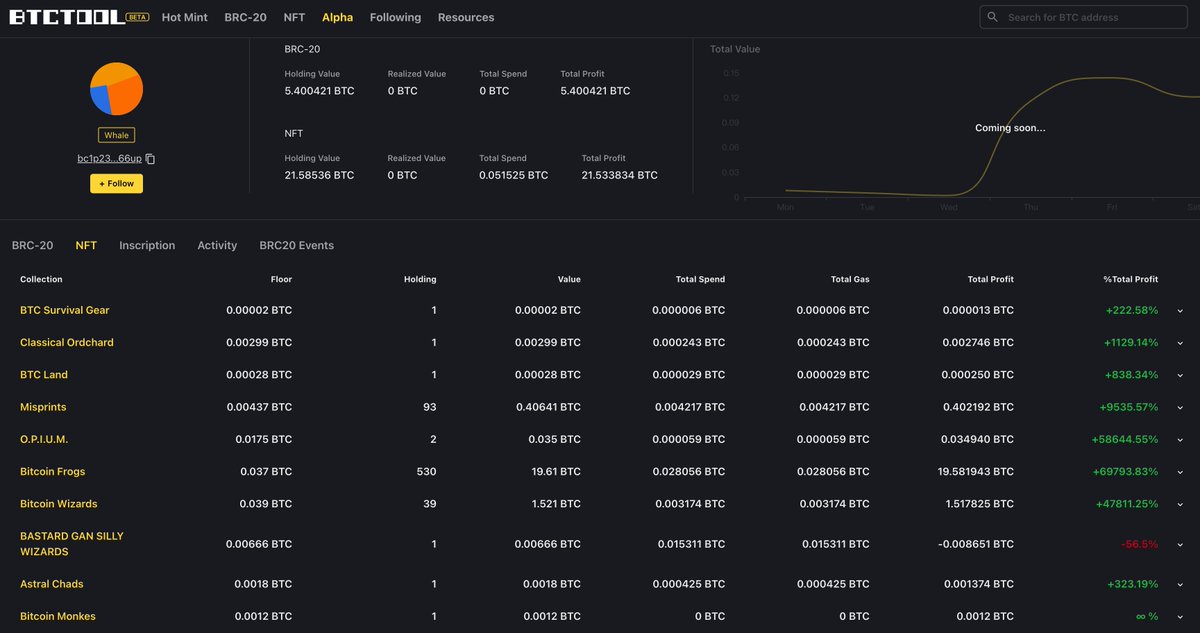Click the 530 holding cell

(x=427, y=472)
